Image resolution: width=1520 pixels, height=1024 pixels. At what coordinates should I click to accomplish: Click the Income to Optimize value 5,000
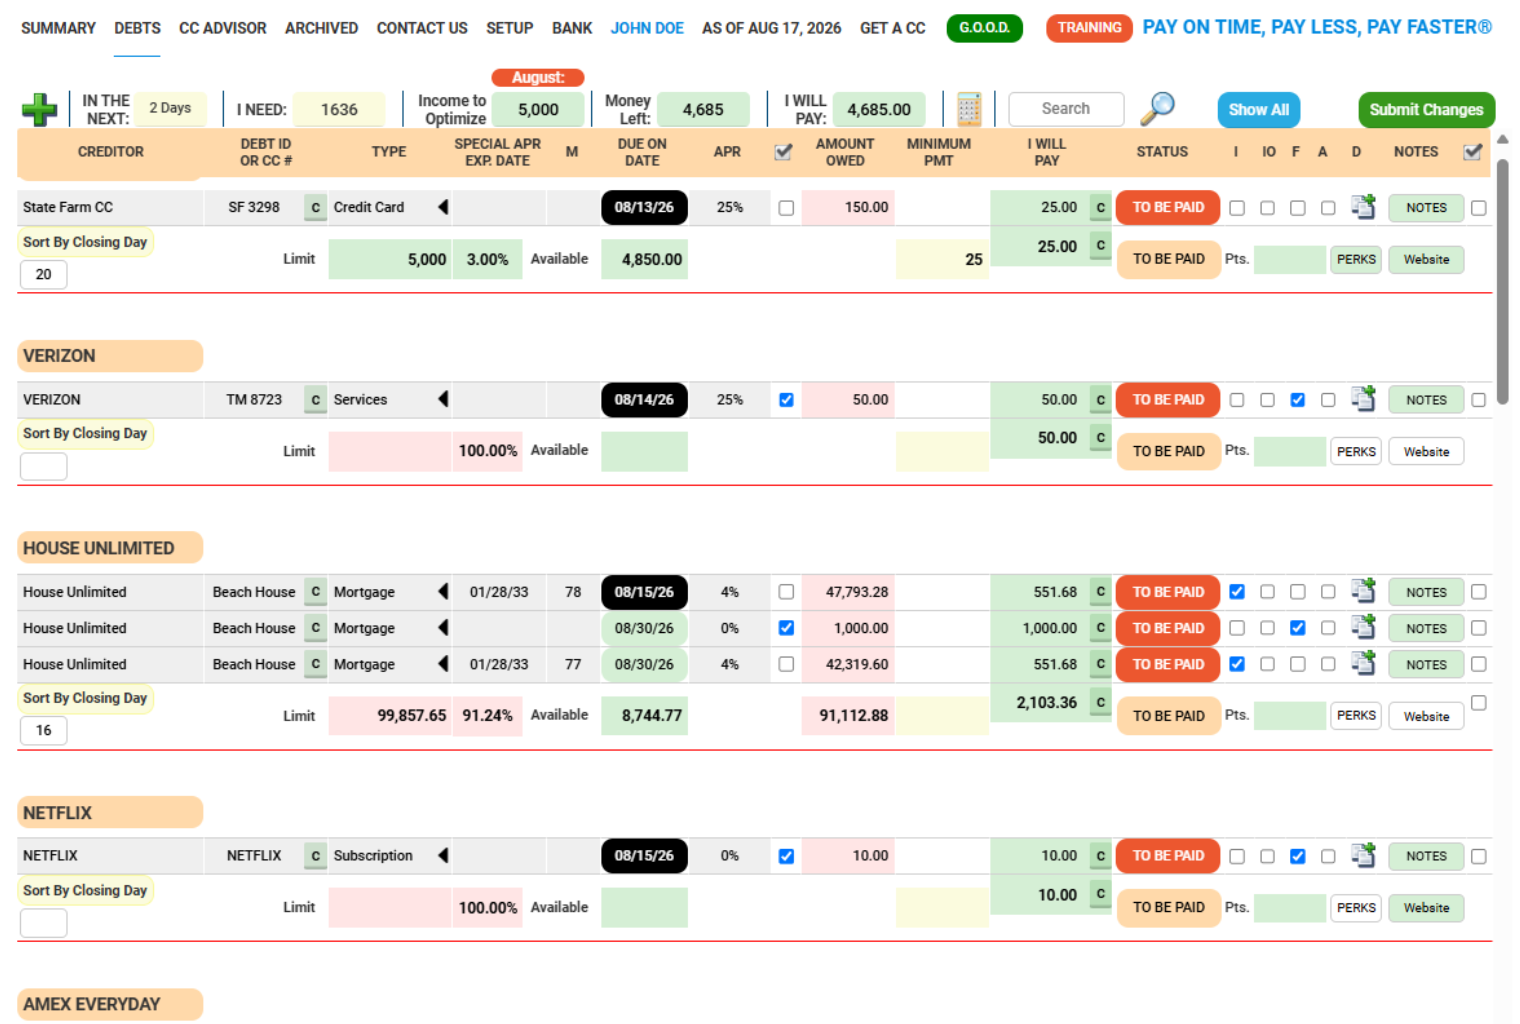[538, 110]
